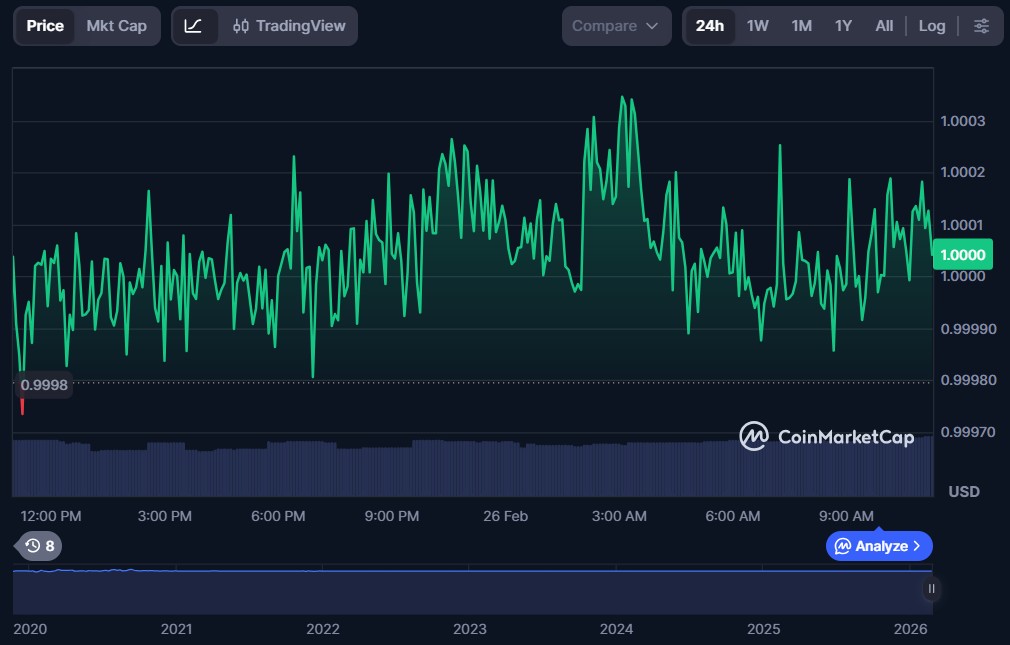Open chart settings sliders icon
This screenshot has width=1010, height=645.
click(982, 26)
